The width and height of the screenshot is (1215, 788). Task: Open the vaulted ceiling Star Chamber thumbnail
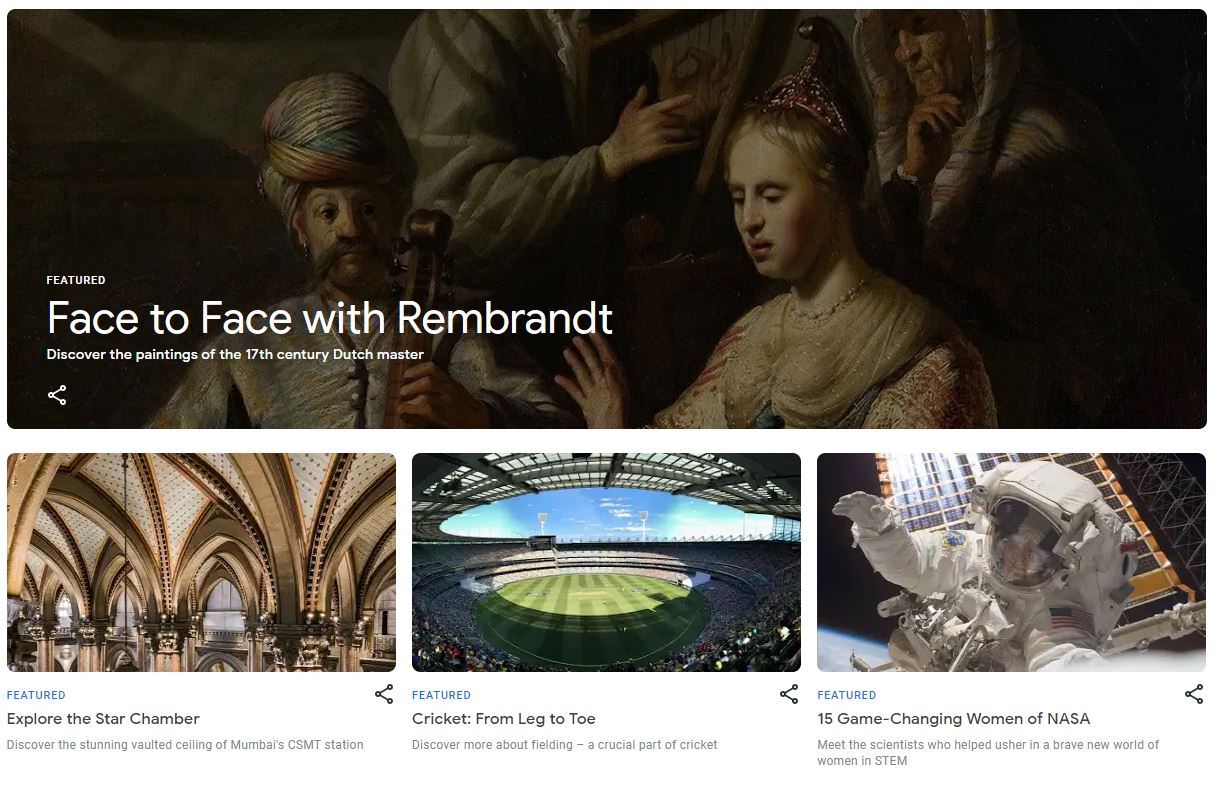(201, 562)
